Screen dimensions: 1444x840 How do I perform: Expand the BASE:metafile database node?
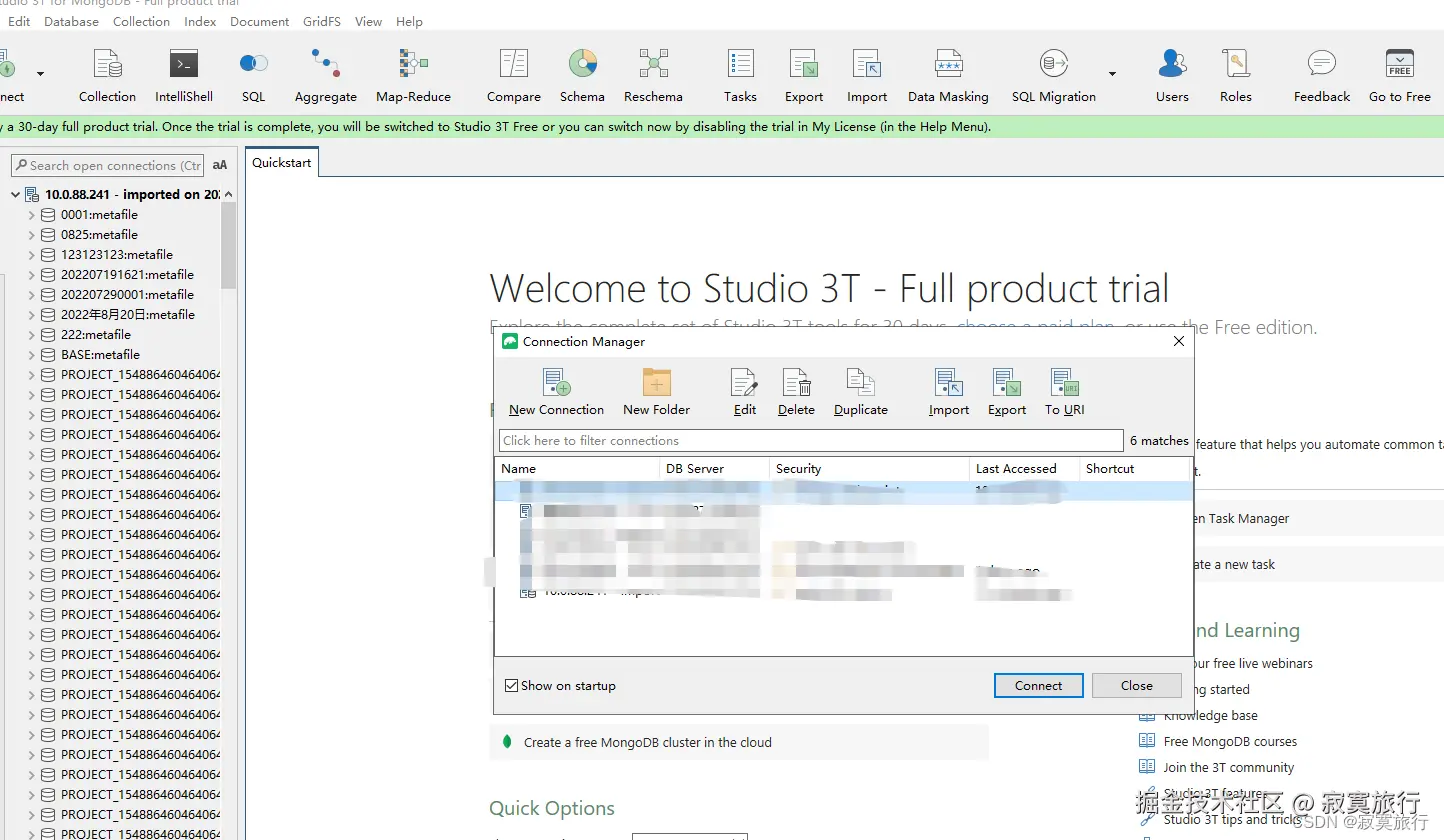(32, 355)
